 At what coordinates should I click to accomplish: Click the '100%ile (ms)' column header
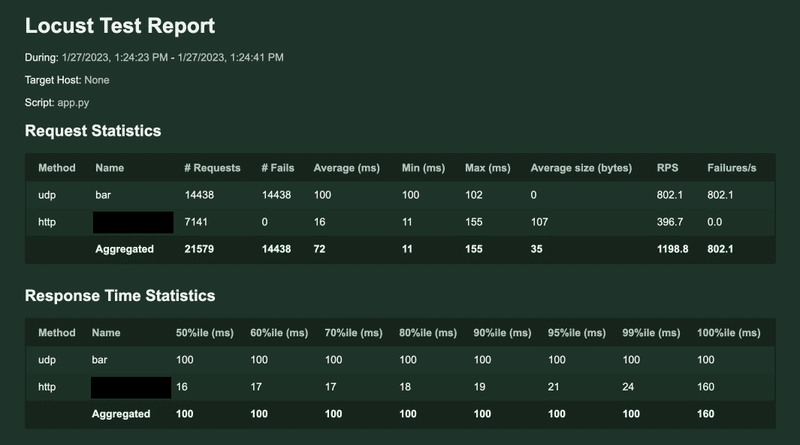[729, 333]
